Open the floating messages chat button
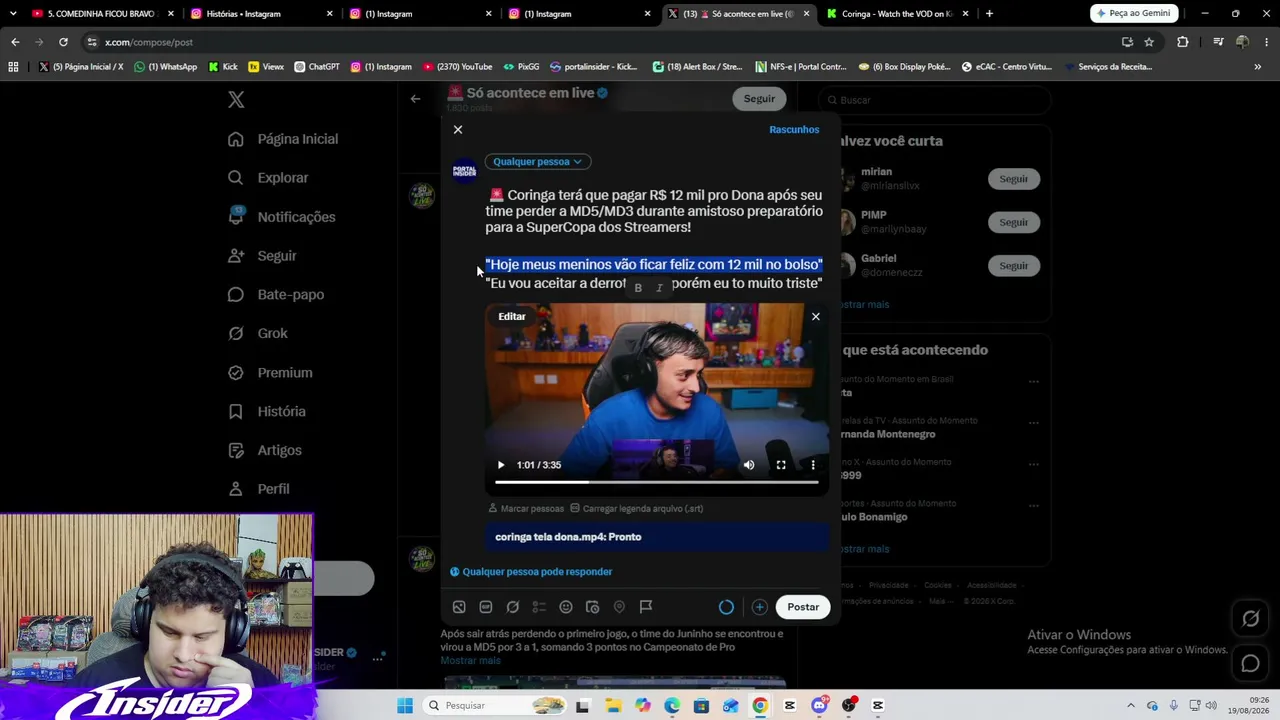Viewport: 1280px width, 720px height. click(1250, 664)
